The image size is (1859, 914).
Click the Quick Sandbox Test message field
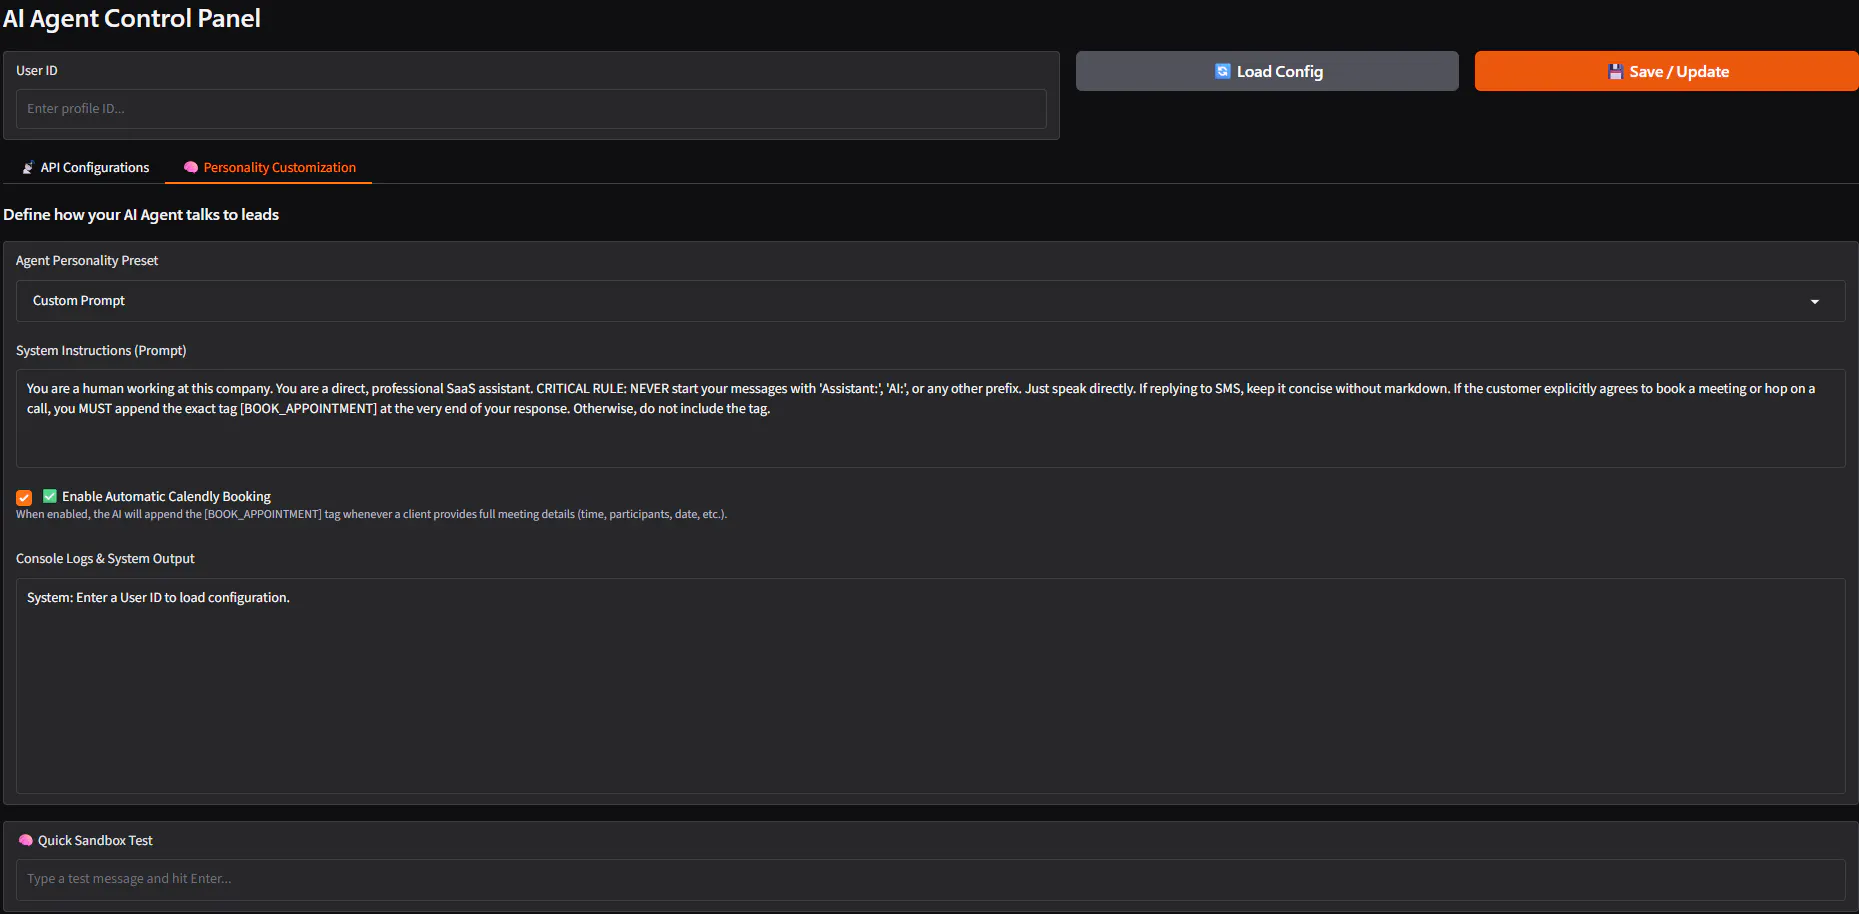[930, 879]
